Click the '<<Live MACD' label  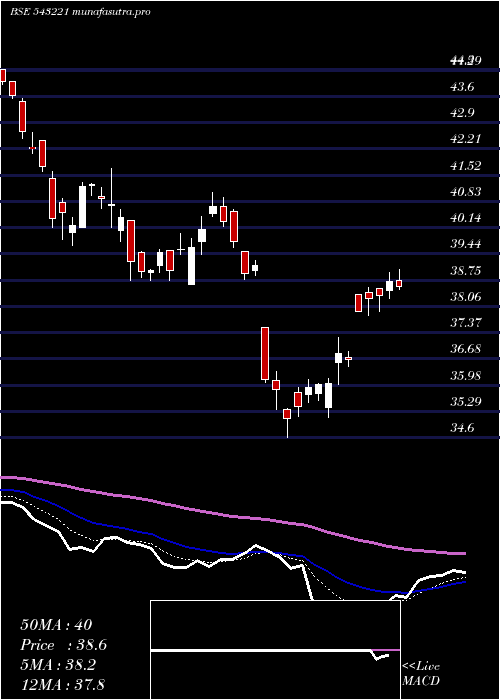[421, 674]
